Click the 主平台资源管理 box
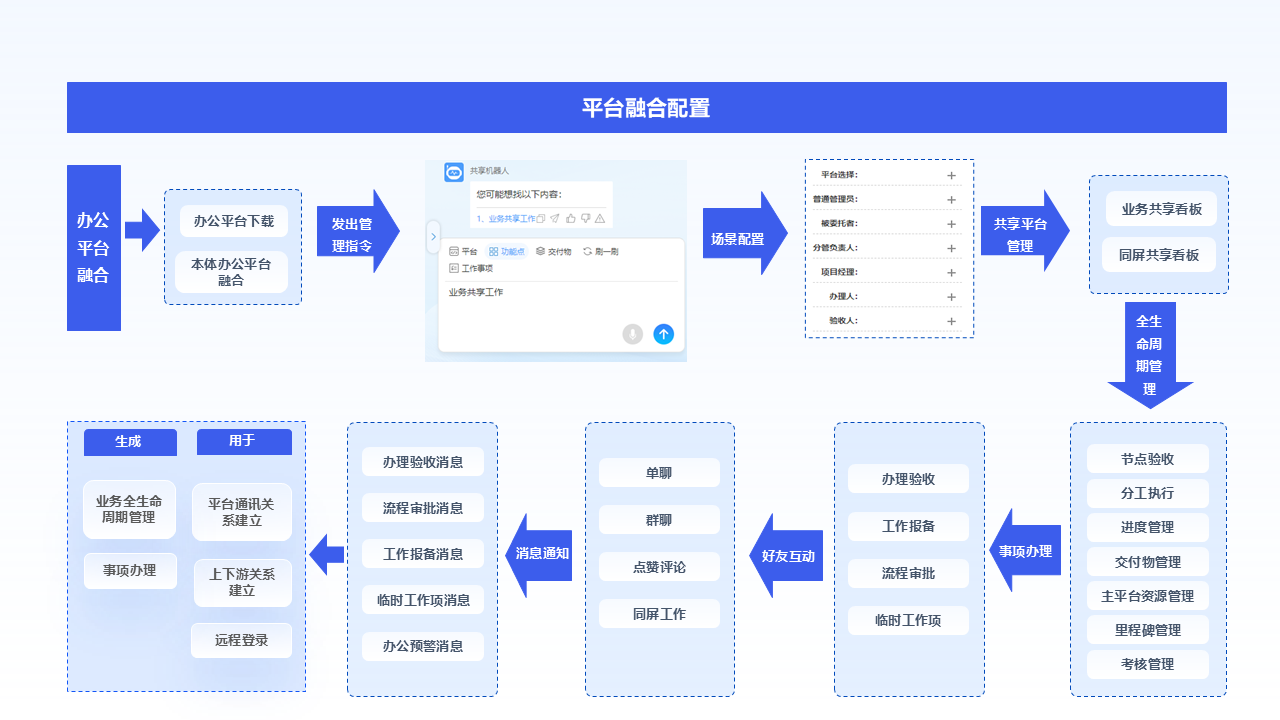1280x720 pixels. point(1148,596)
